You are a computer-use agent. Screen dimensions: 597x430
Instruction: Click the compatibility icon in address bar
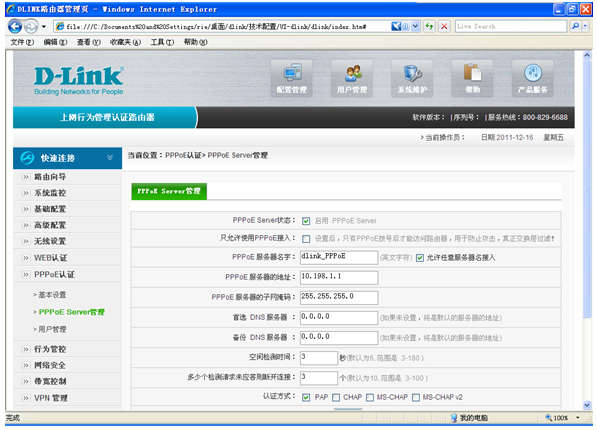tap(396, 26)
